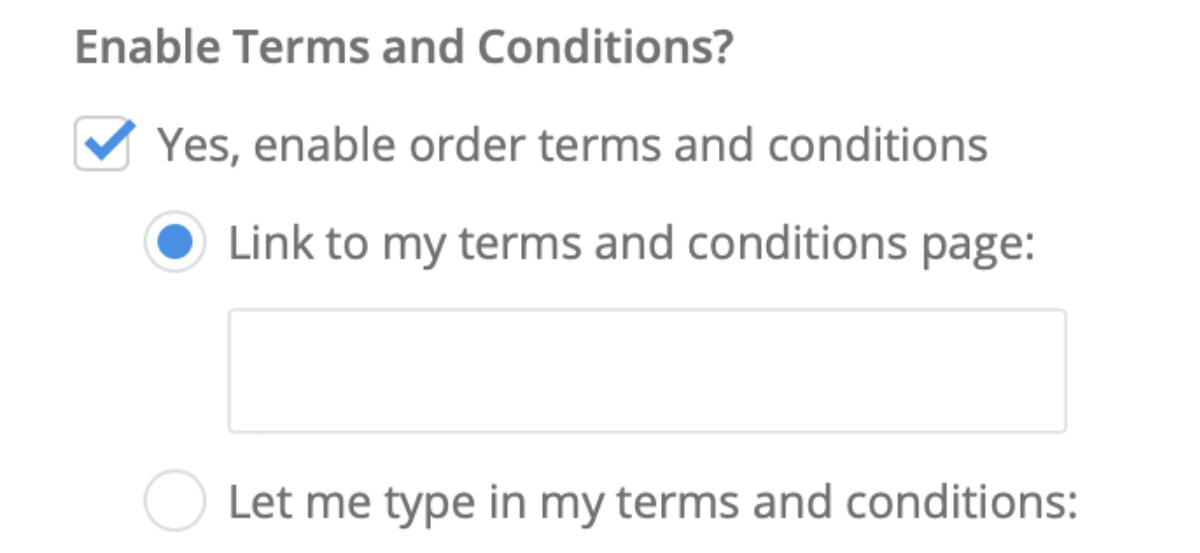
Task: Select the "Link to my terms" radio button
Action: (x=175, y=244)
